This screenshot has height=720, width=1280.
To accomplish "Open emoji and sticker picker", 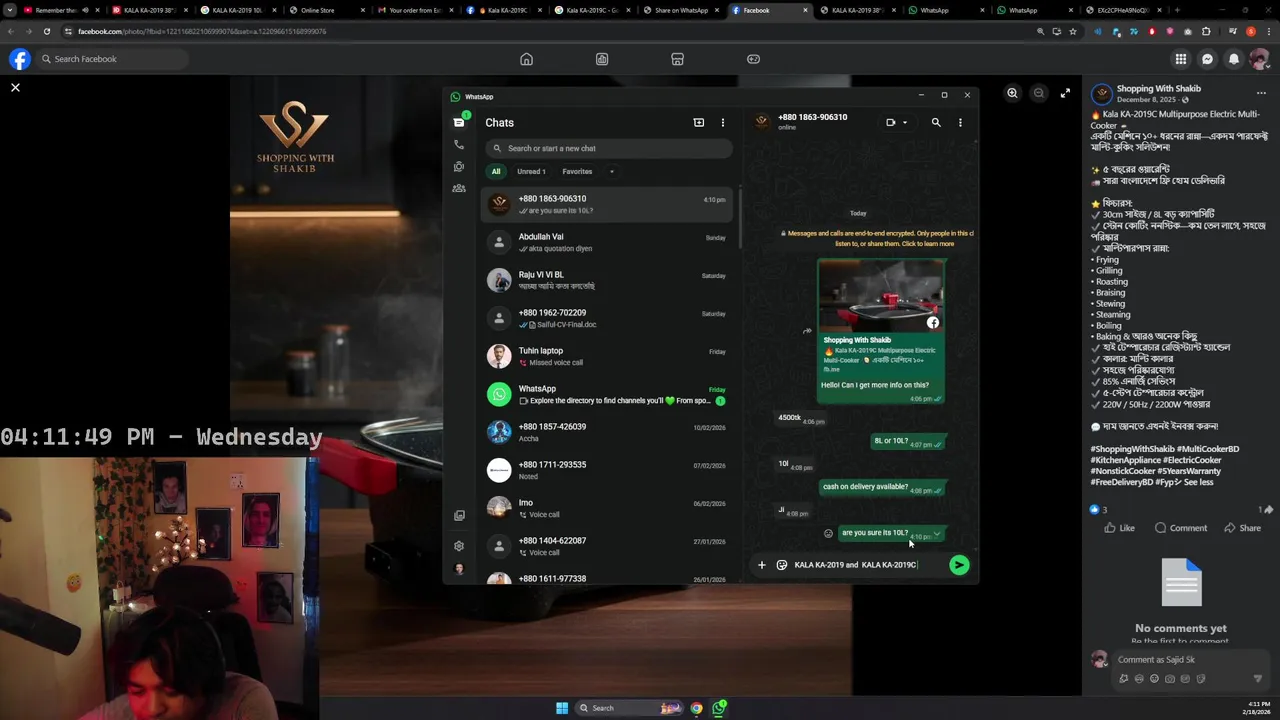I will click(782, 565).
